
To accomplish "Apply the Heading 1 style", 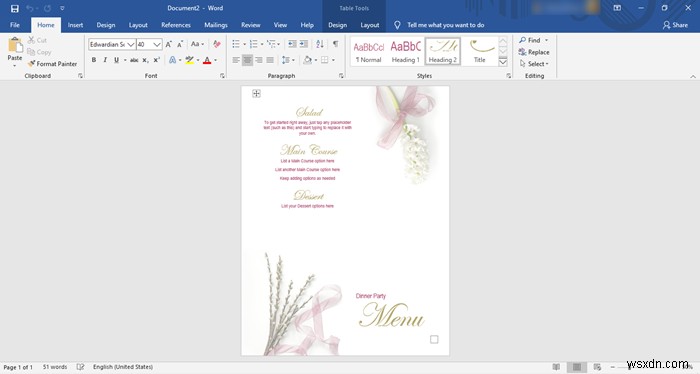I will (x=405, y=51).
